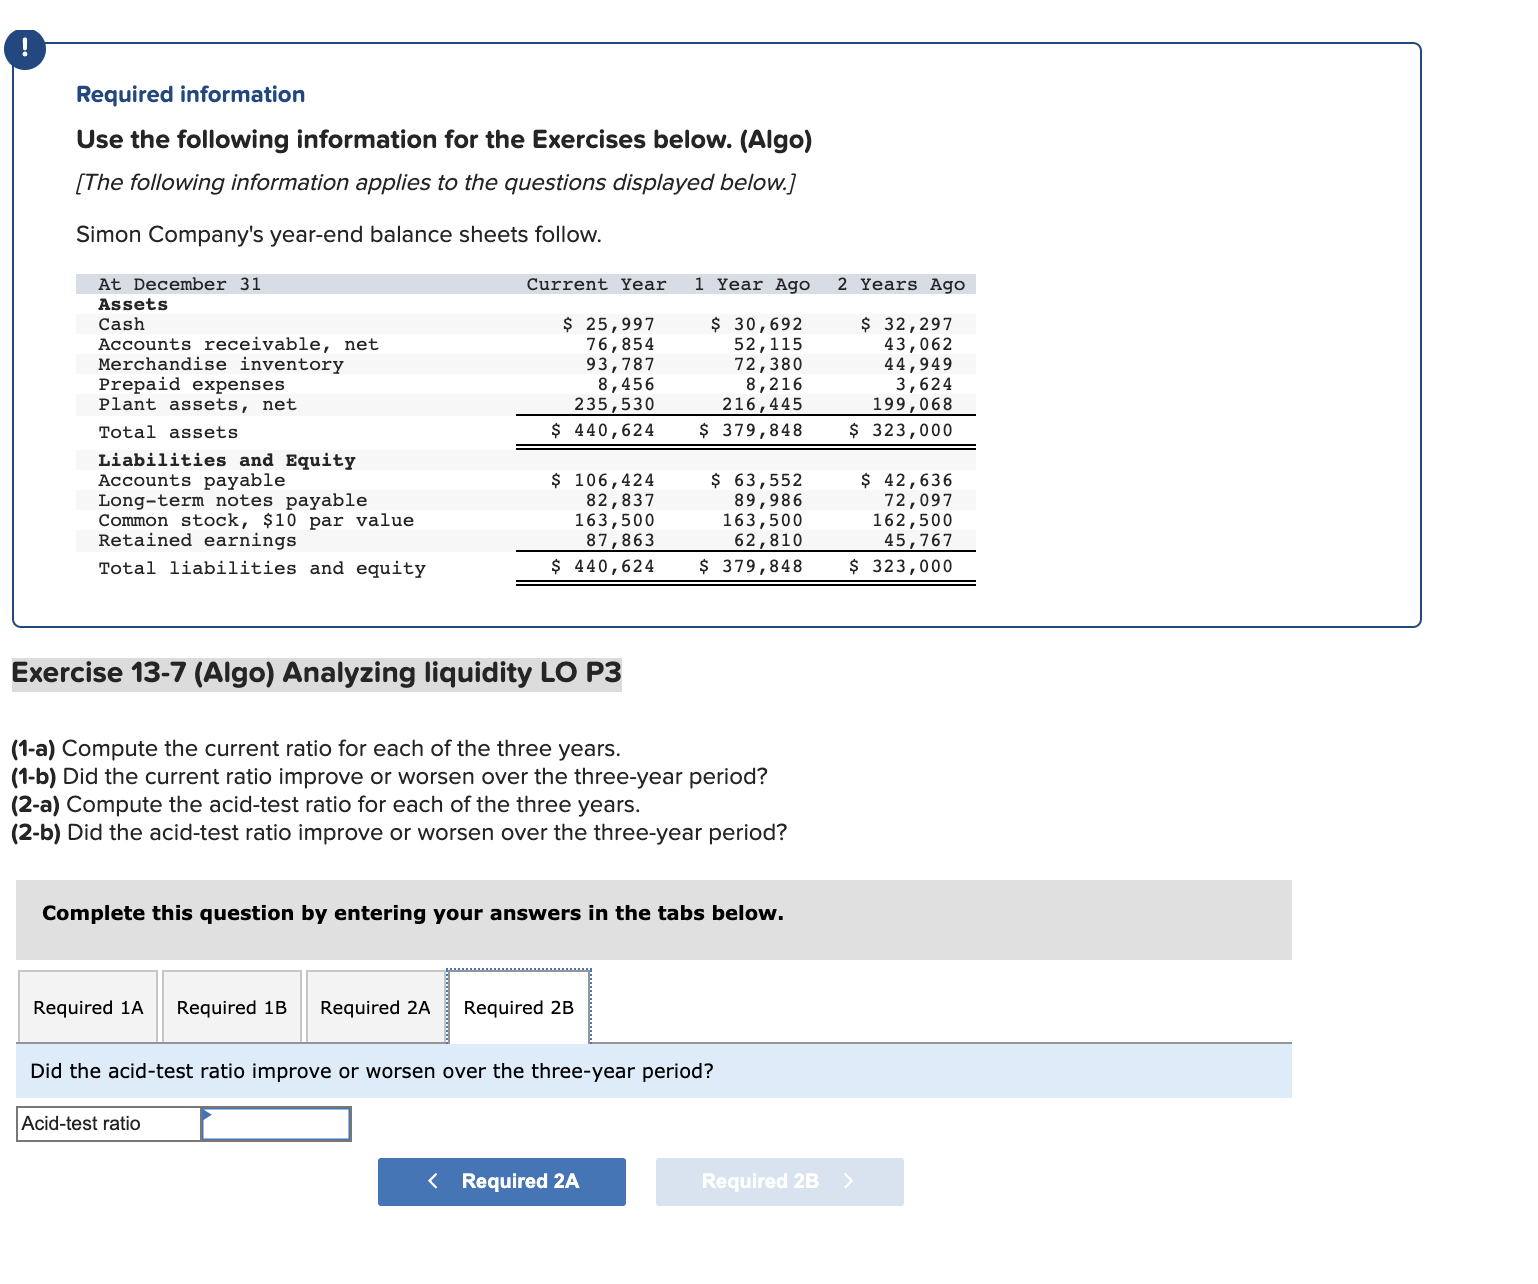Click the (1-a) Compute the current ratio line

316,749
